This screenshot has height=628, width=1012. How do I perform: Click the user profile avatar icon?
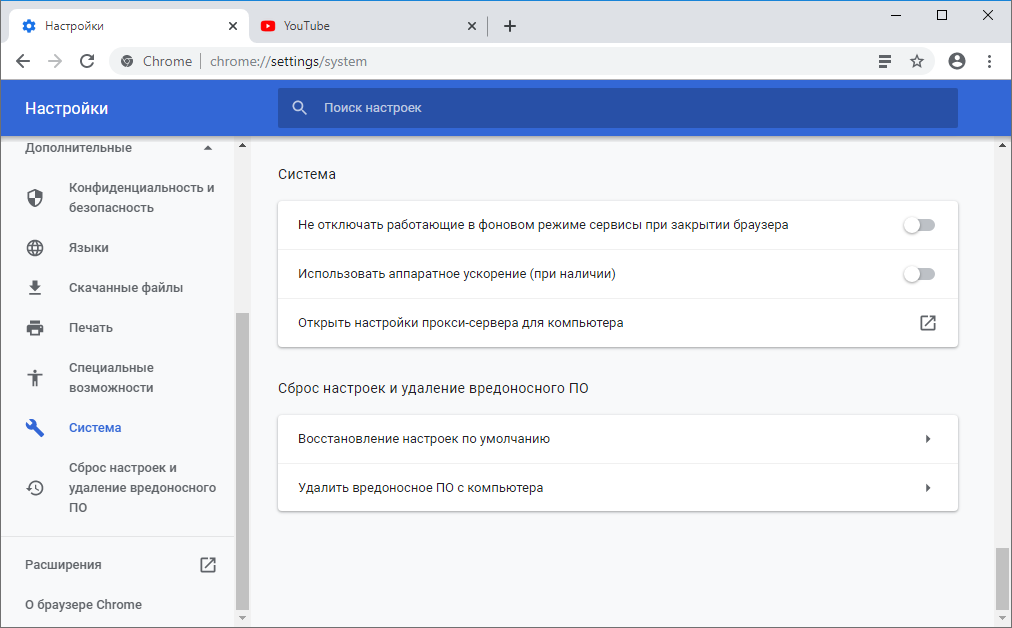click(x=957, y=61)
